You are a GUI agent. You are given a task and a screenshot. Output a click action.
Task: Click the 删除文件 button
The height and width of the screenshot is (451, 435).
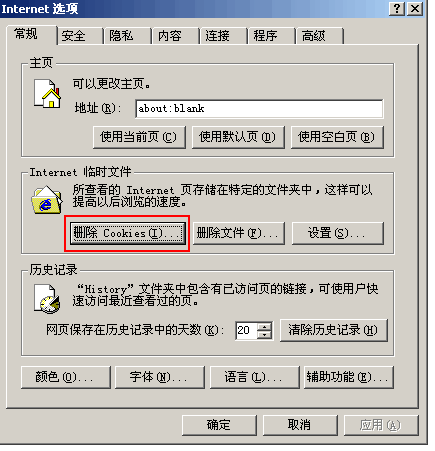[239, 233]
